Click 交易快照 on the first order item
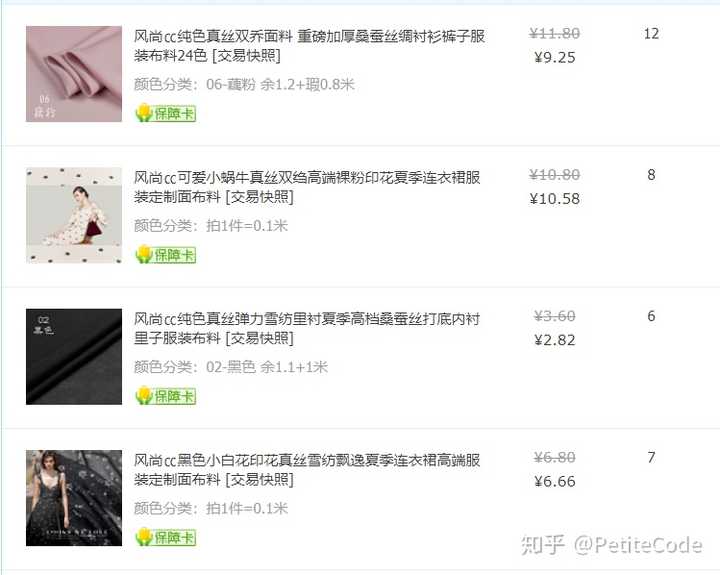The width and height of the screenshot is (720, 575). pyautogui.click(x=247, y=56)
